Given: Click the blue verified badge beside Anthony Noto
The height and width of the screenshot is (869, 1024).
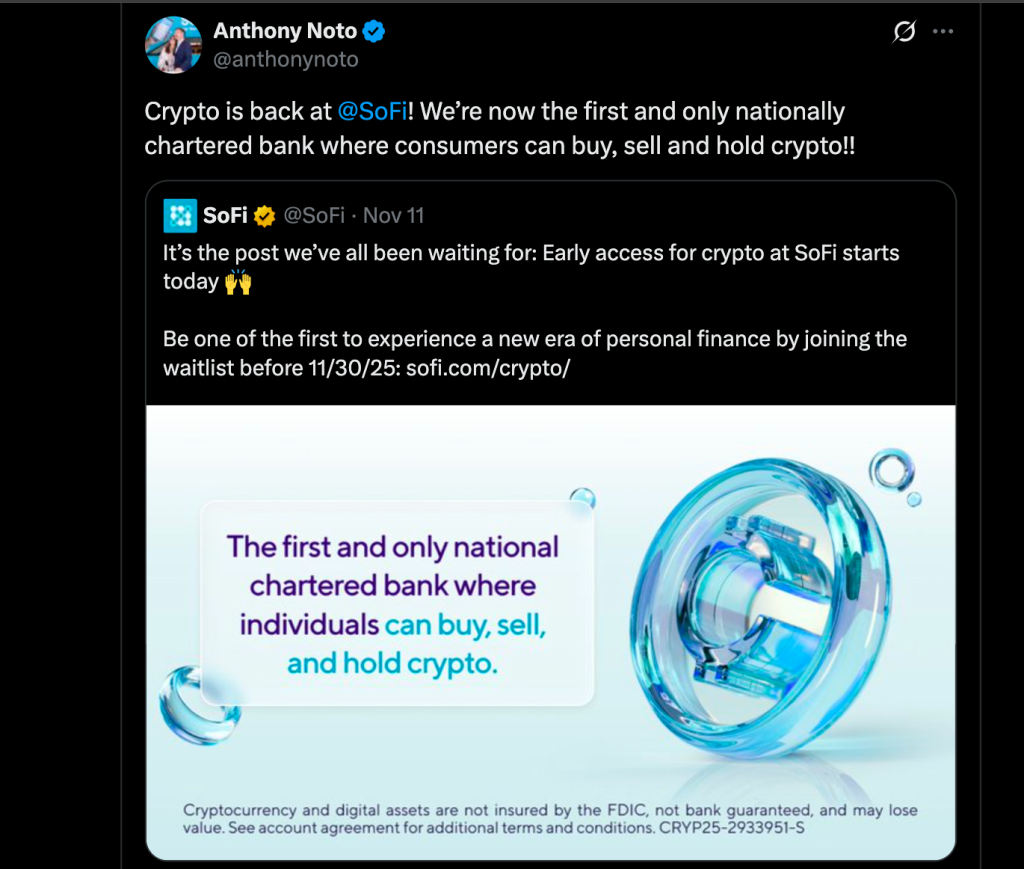Looking at the screenshot, I should pos(374,32).
